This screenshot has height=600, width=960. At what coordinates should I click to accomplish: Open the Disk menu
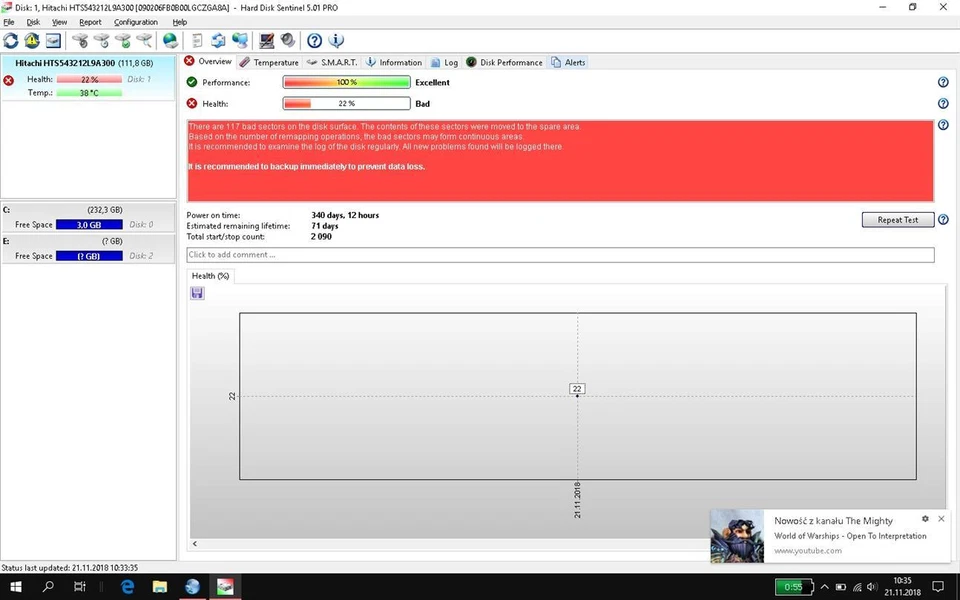coord(33,22)
